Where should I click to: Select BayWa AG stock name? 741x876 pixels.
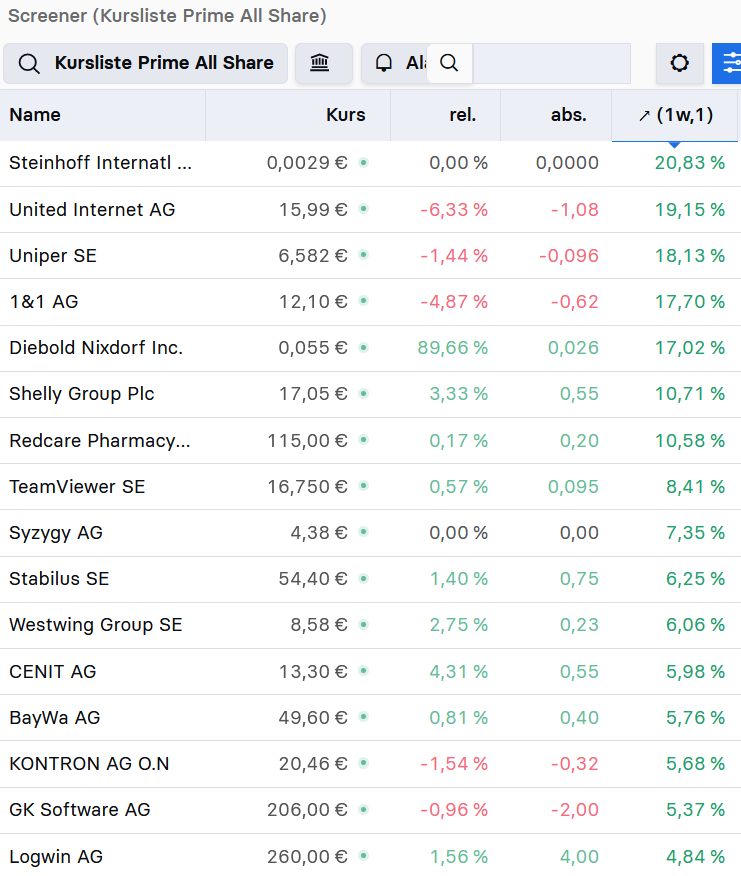[55, 717]
